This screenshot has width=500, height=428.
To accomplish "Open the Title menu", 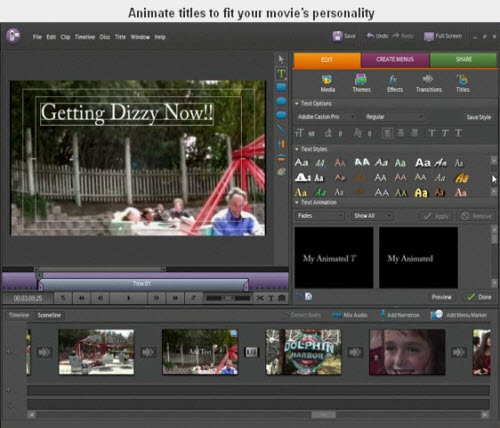I will [x=120, y=37].
